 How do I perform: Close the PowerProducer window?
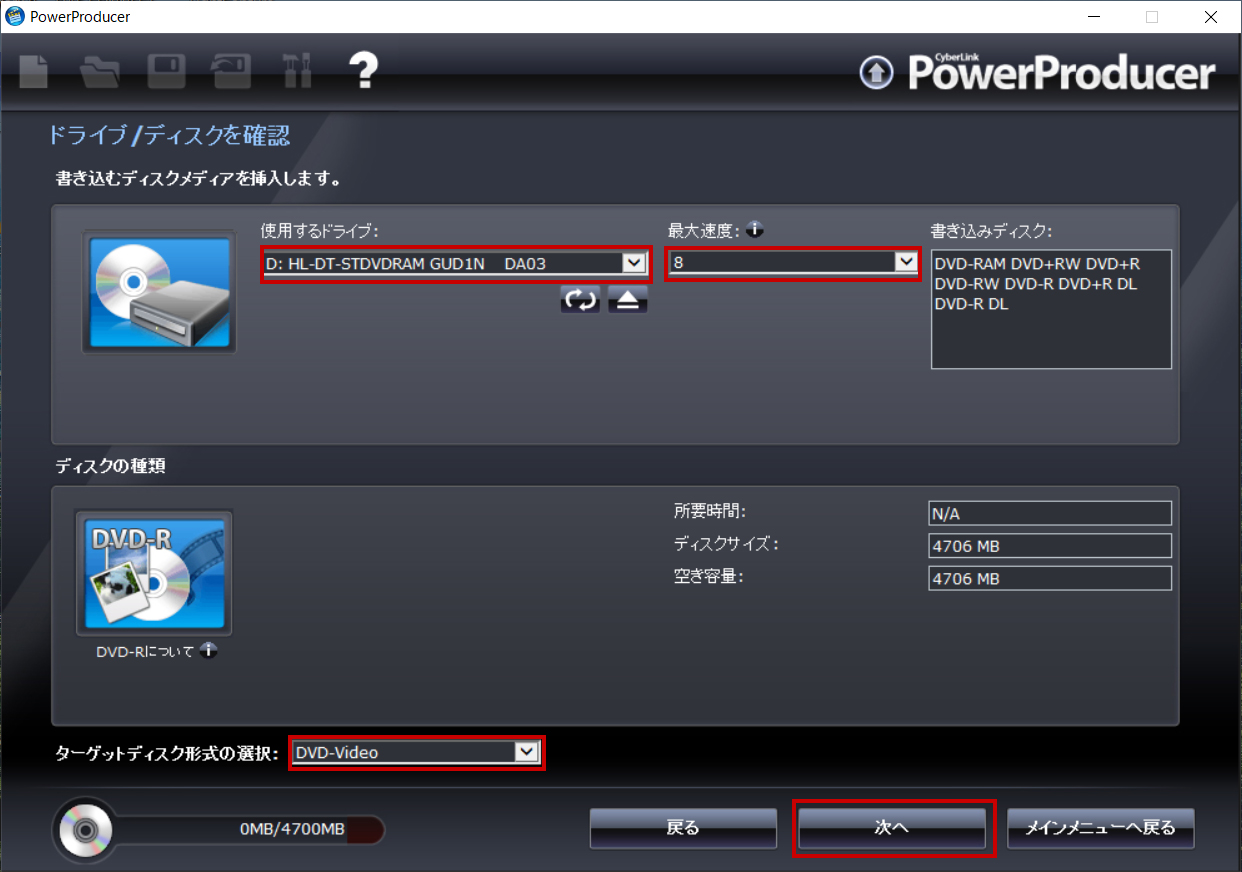pyautogui.click(x=1211, y=17)
